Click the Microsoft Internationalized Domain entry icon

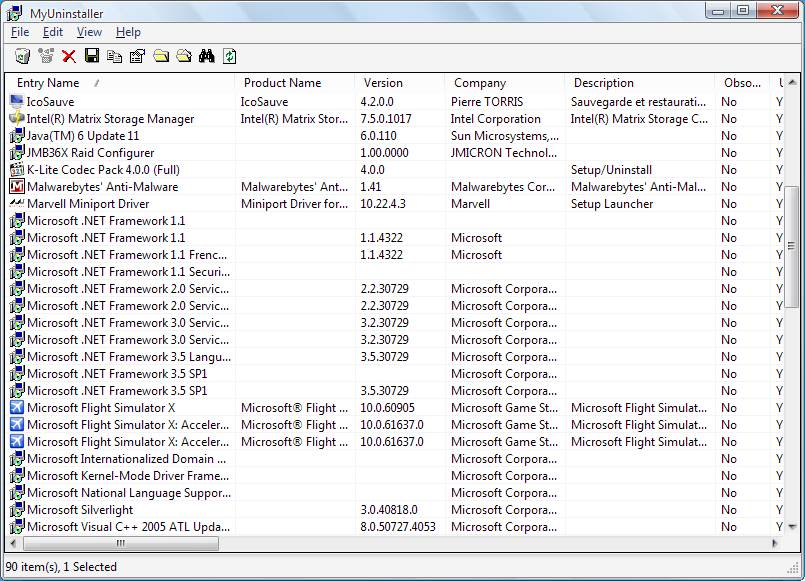pyautogui.click(x=17, y=458)
